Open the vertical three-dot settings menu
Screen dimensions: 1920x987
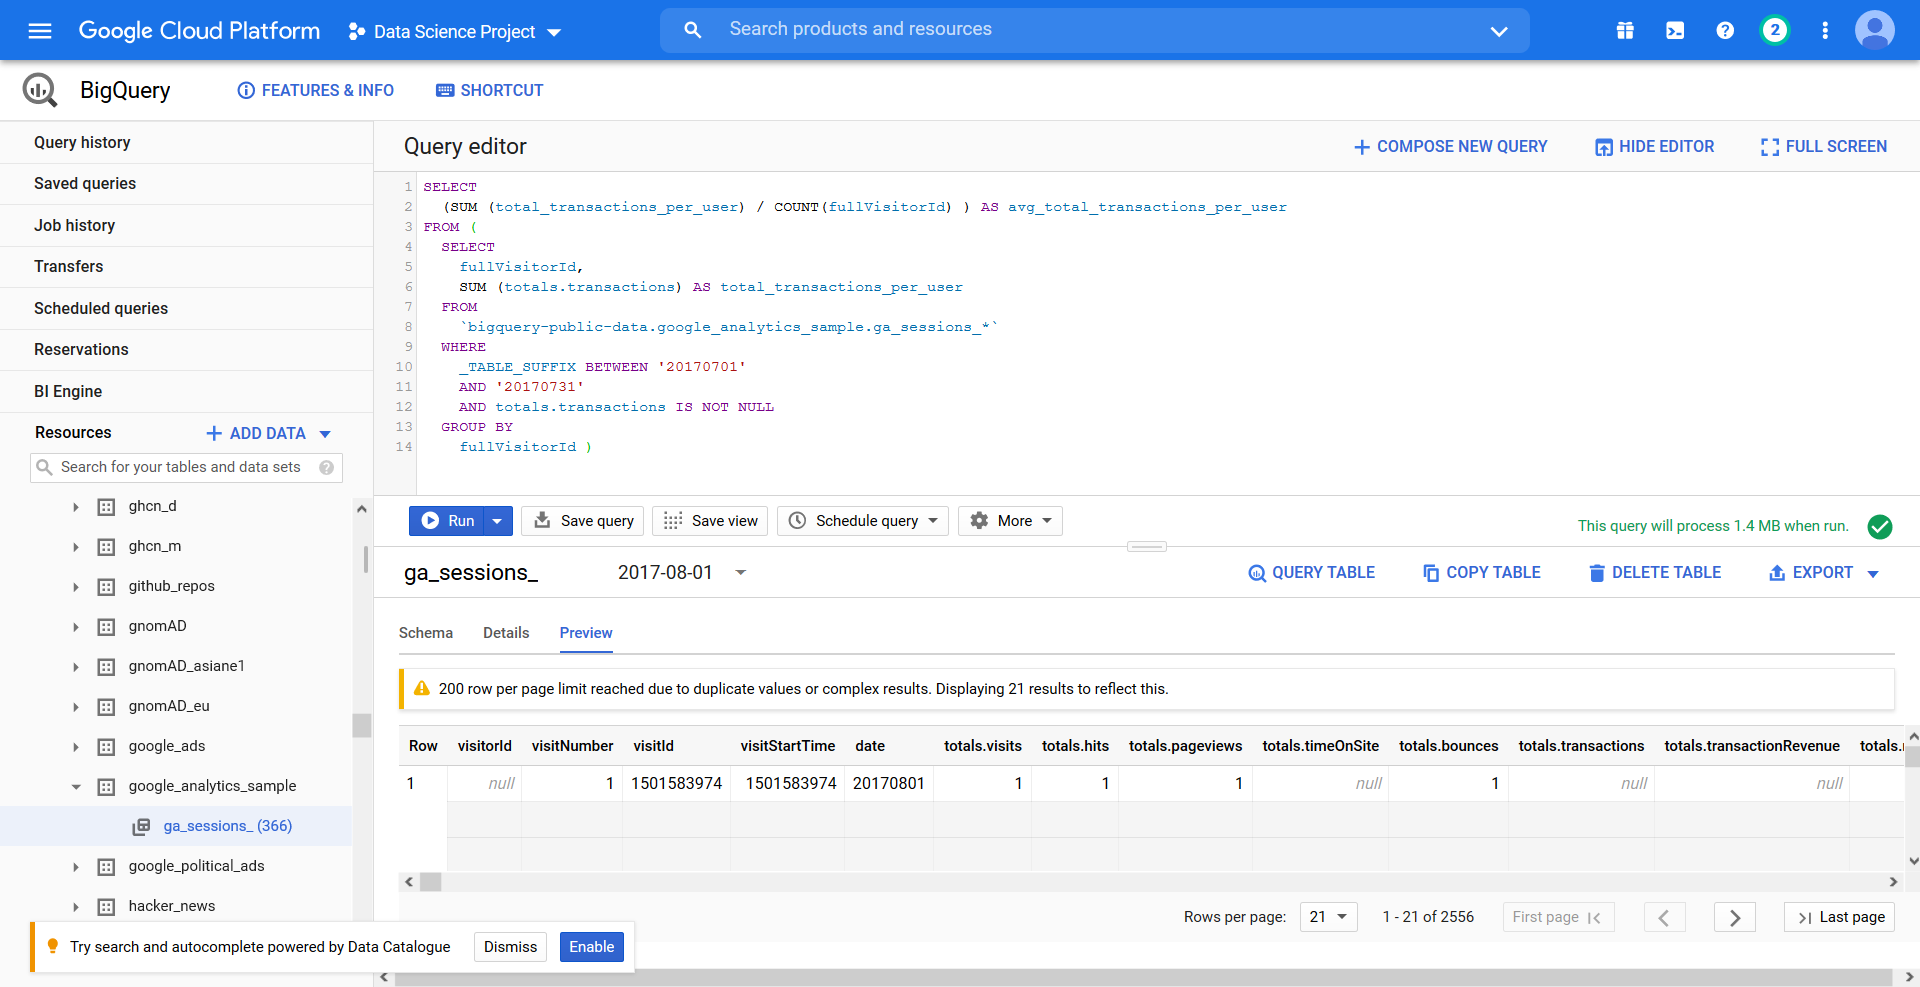pos(1825,31)
